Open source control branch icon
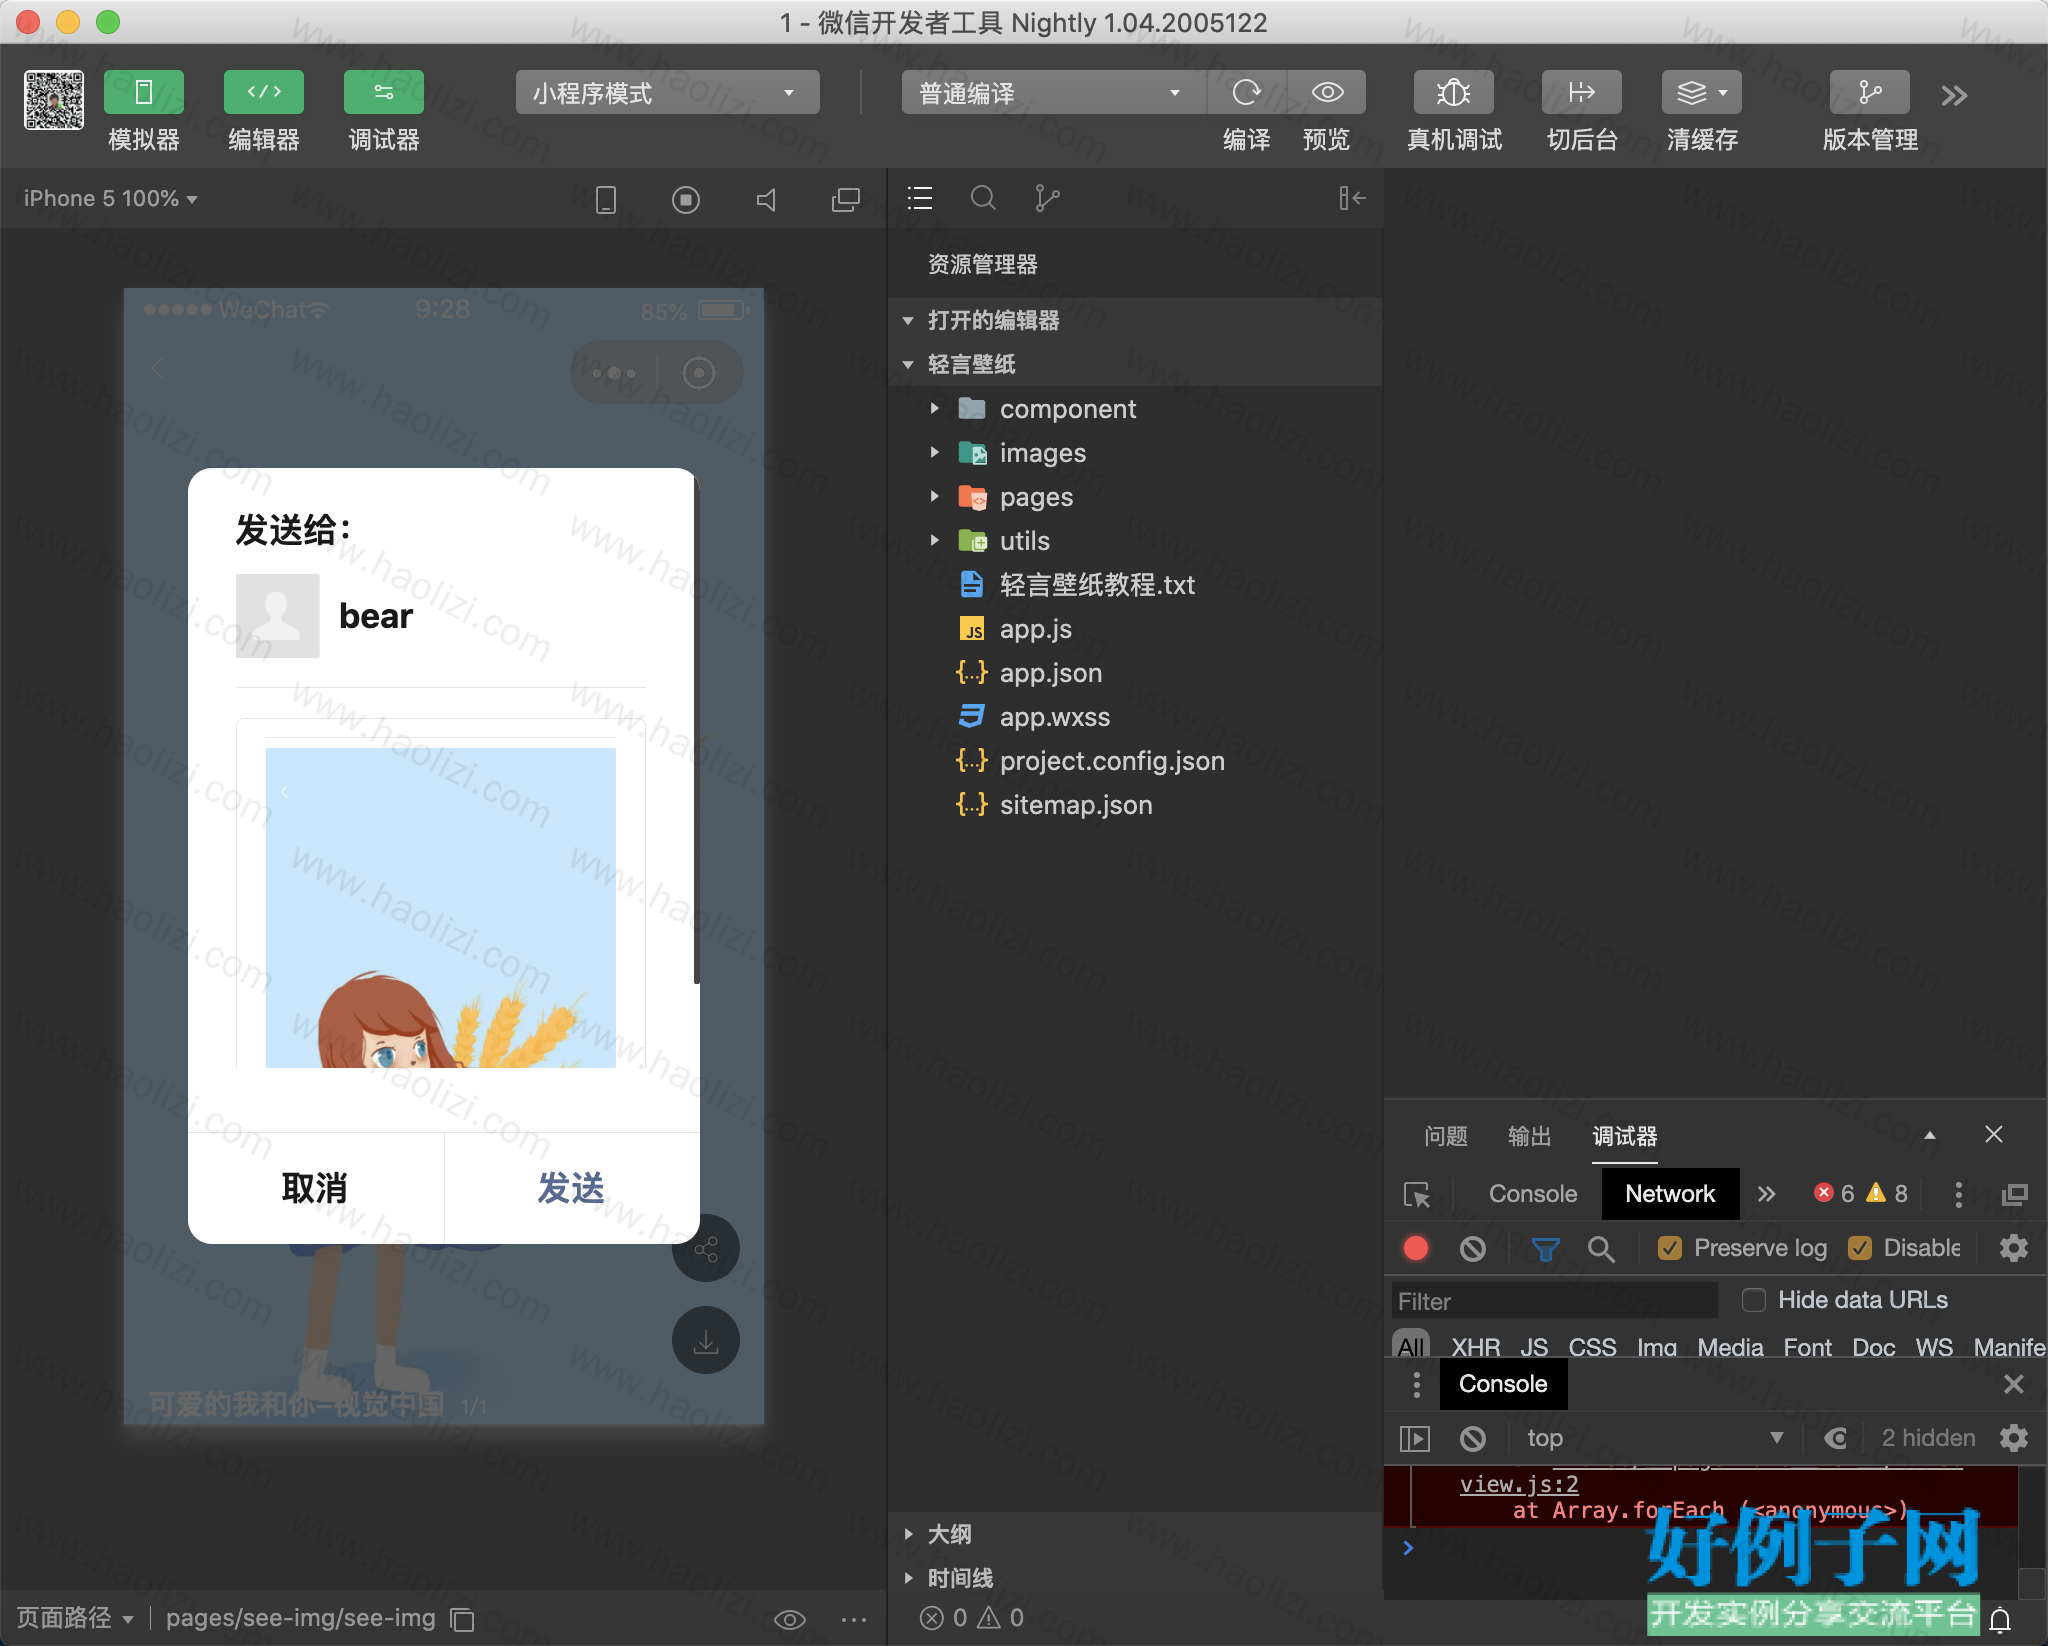 tap(1047, 198)
